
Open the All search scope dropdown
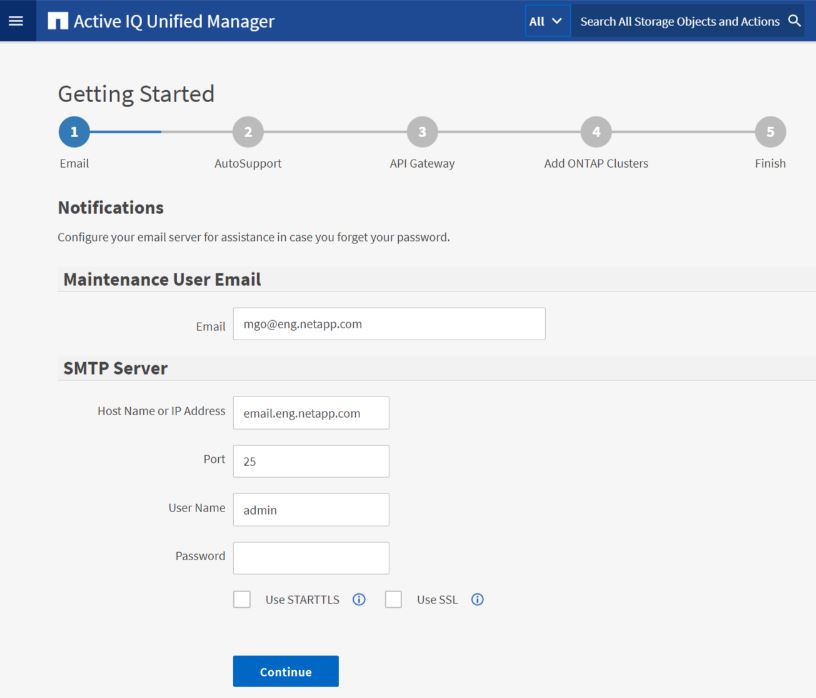click(x=546, y=20)
